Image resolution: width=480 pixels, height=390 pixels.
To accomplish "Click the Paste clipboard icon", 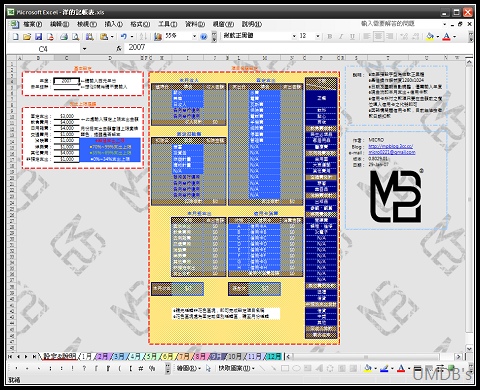I will 104,36.
